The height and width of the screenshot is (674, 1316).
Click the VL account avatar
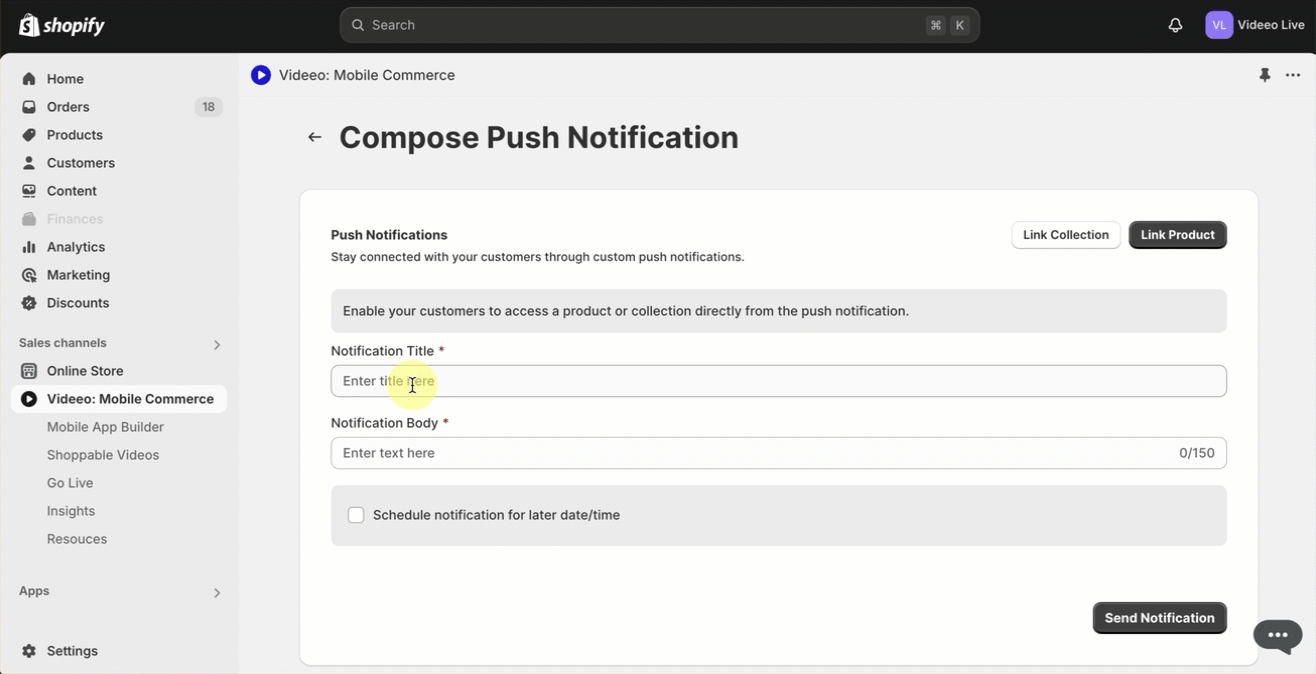[1218, 25]
